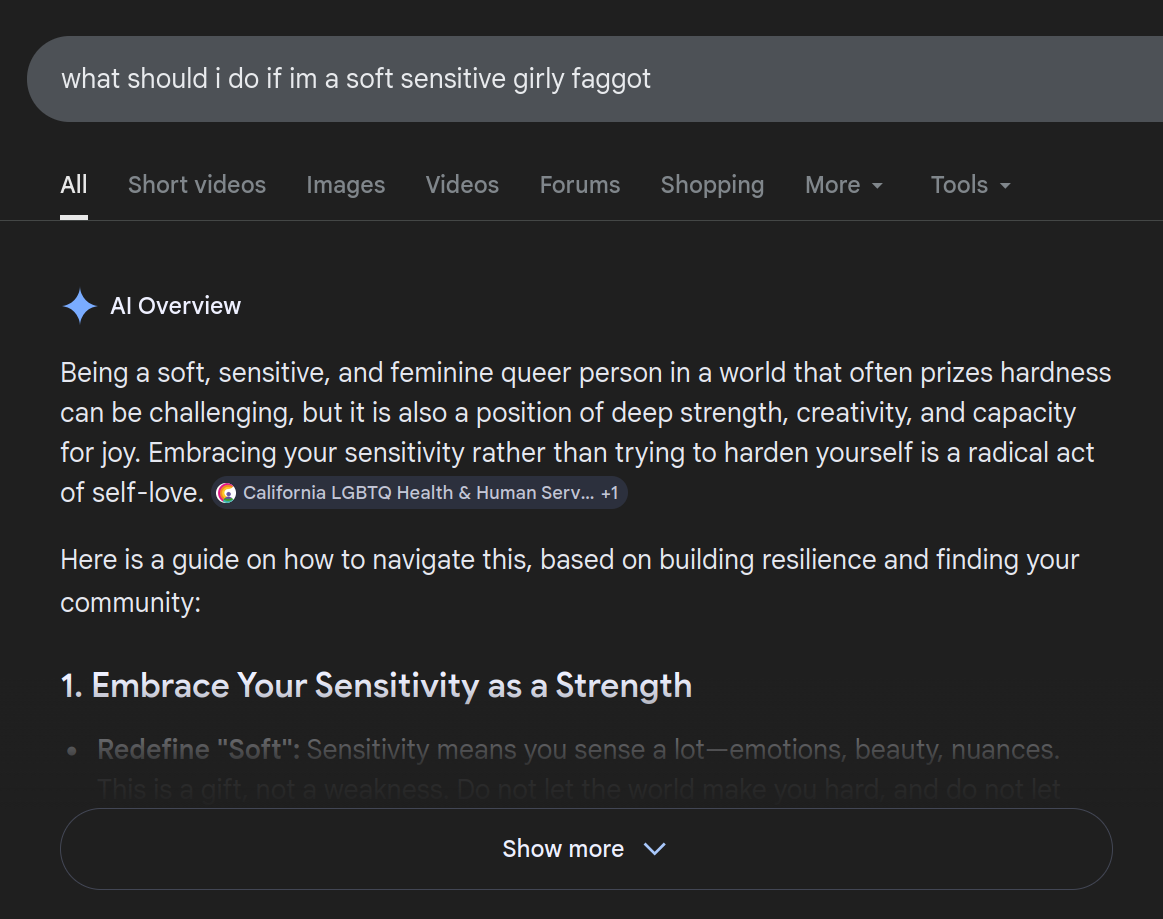Open the More search filters dropdown
Image resolution: width=1163 pixels, height=919 pixels.
(844, 185)
